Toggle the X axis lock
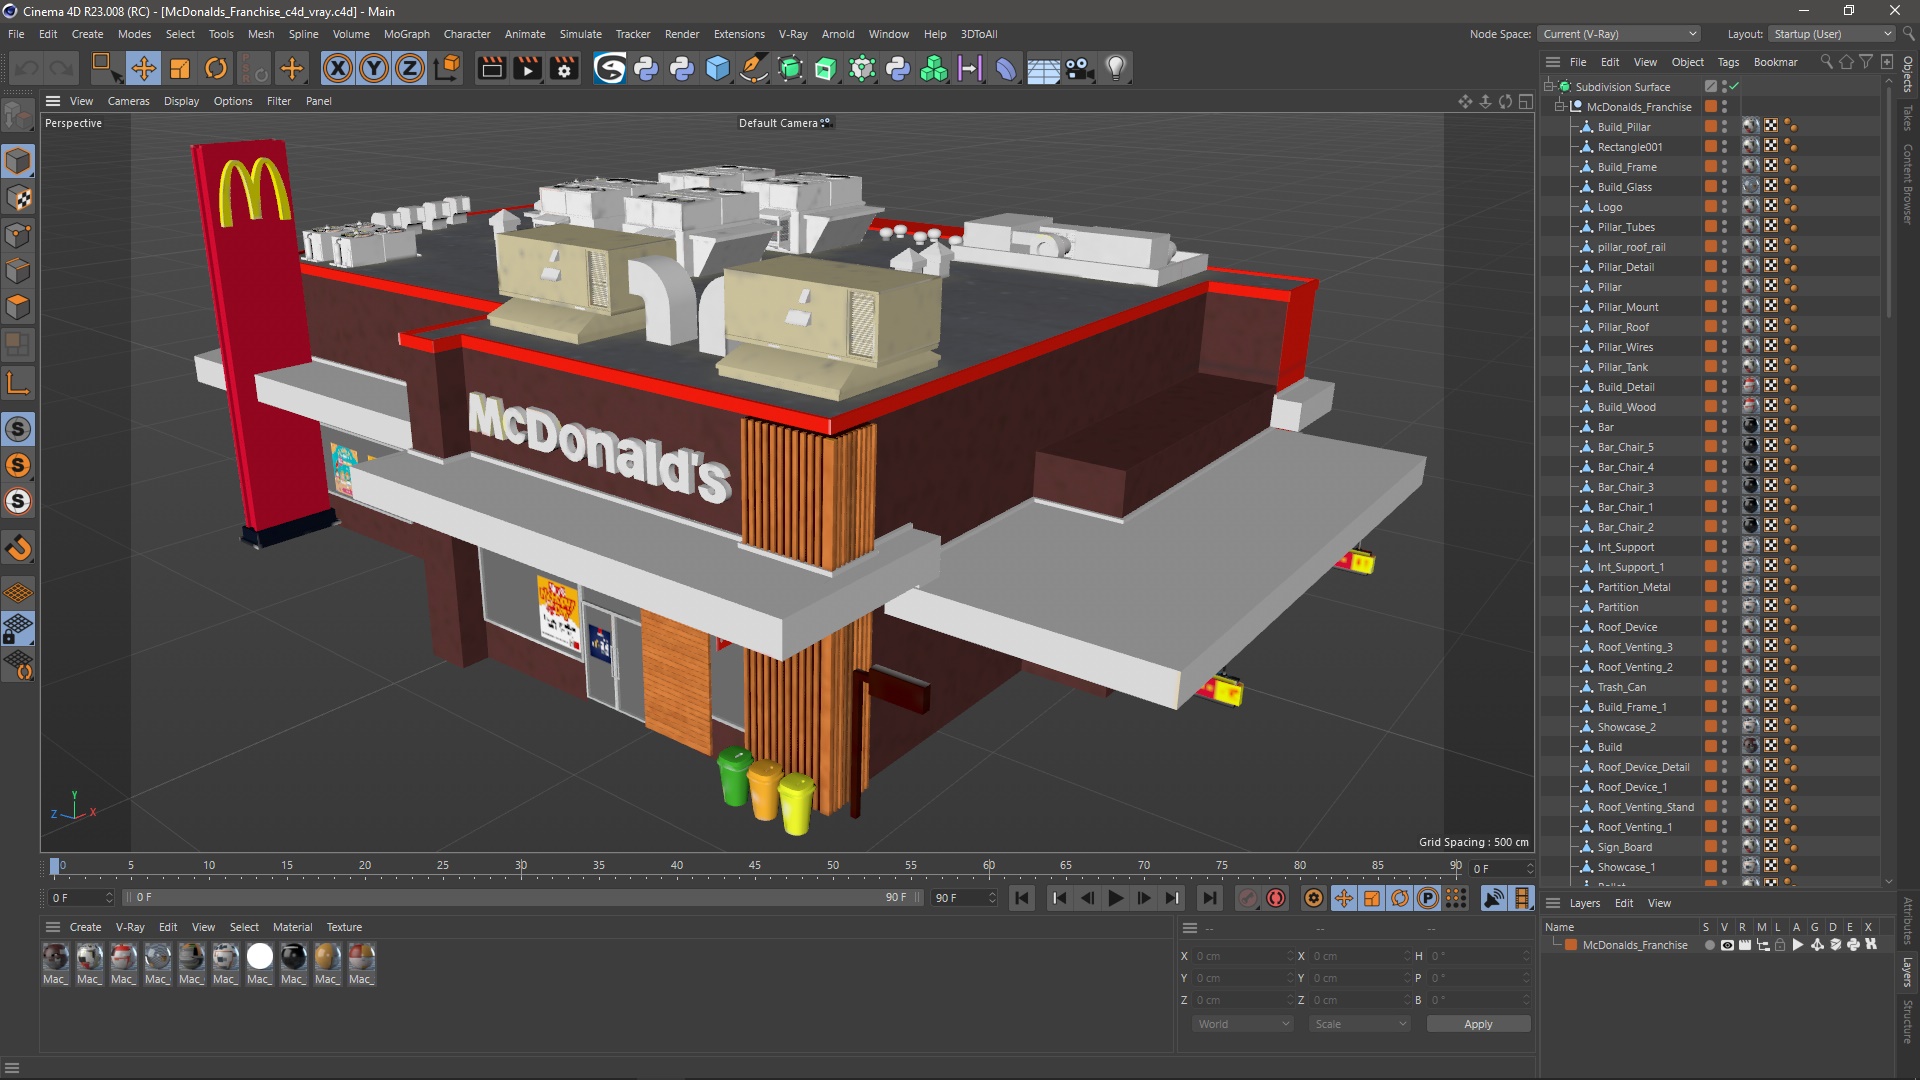The height and width of the screenshot is (1080, 1920). (x=338, y=69)
